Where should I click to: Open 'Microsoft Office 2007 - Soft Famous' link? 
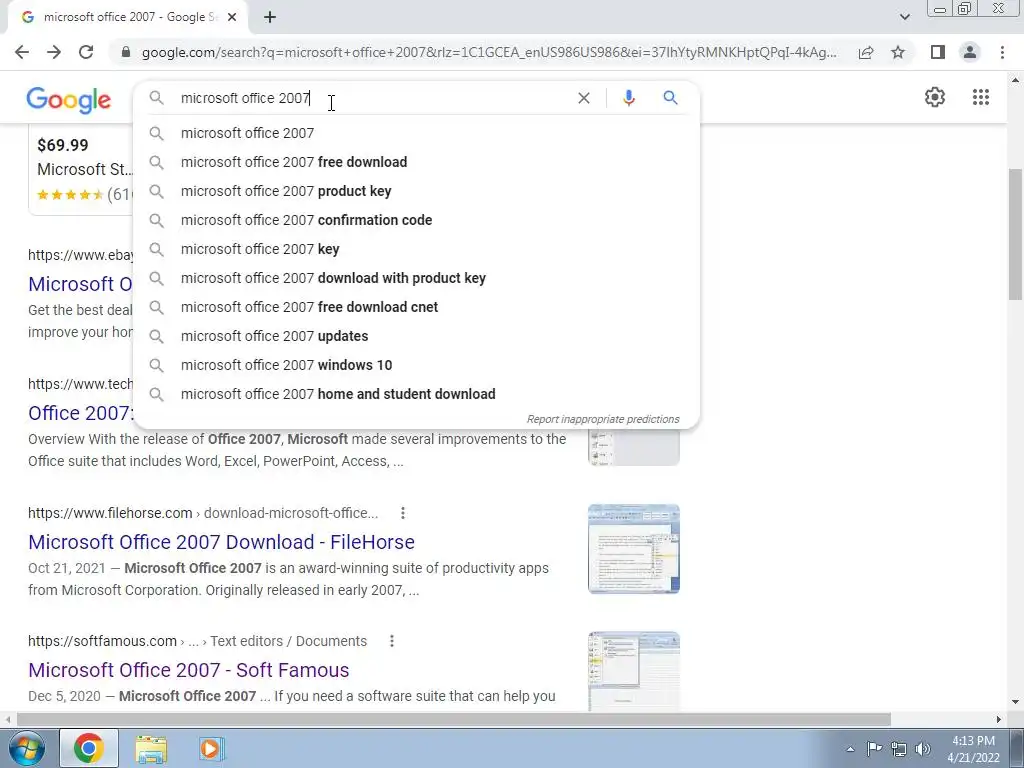pos(189,670)
